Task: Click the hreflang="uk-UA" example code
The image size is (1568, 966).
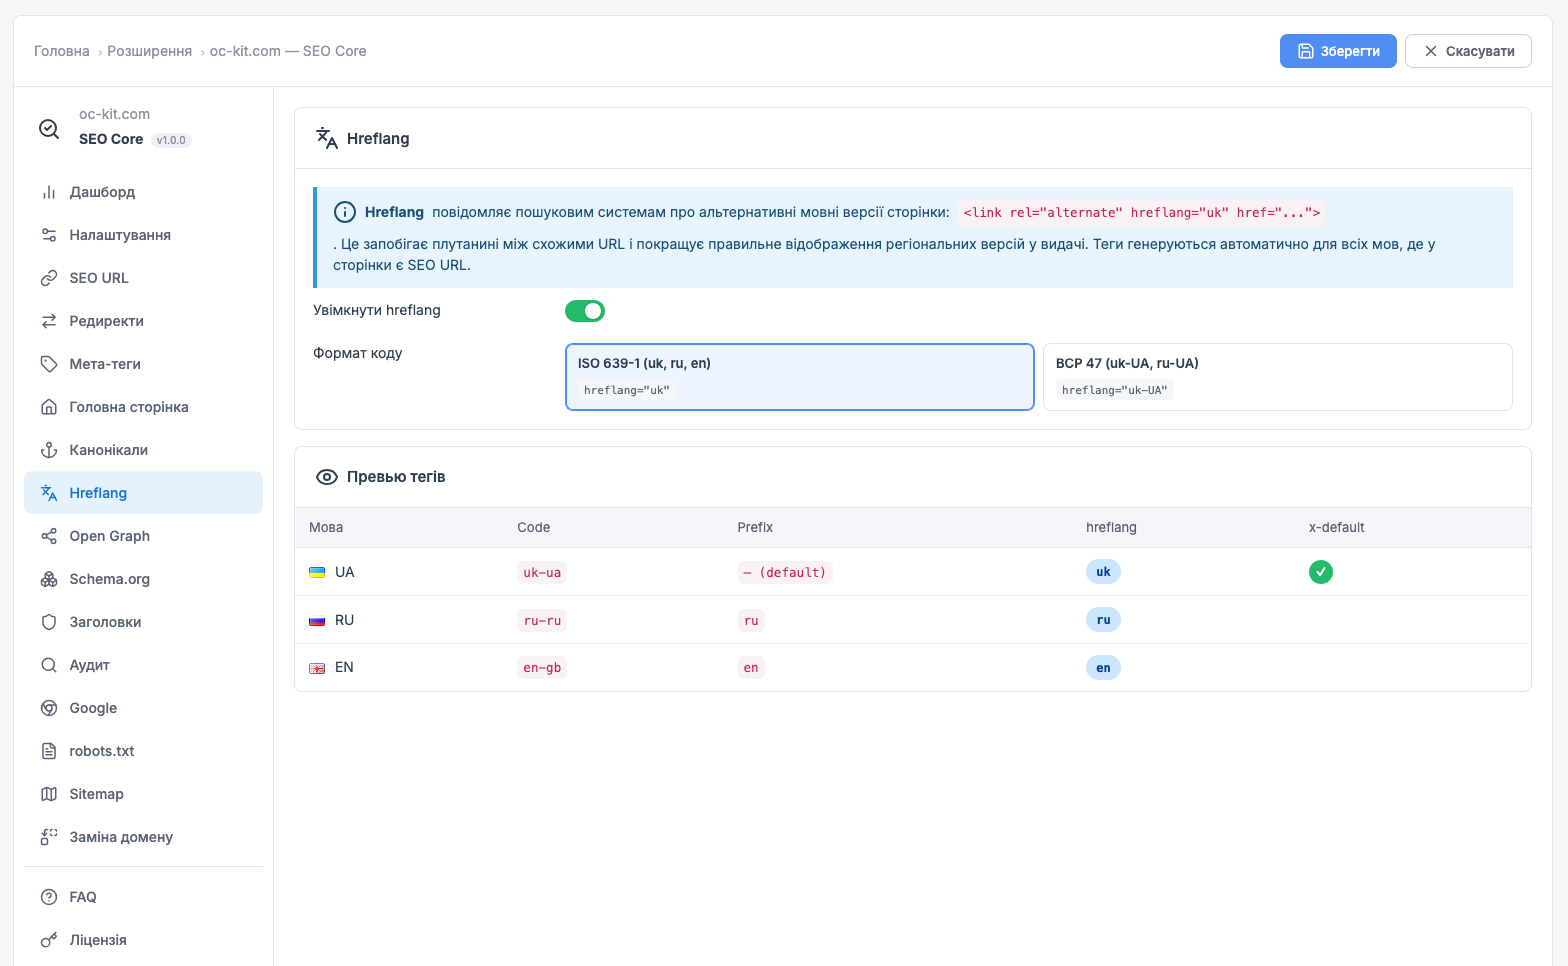Action: pyautogui.click(x=1114, y=390)
